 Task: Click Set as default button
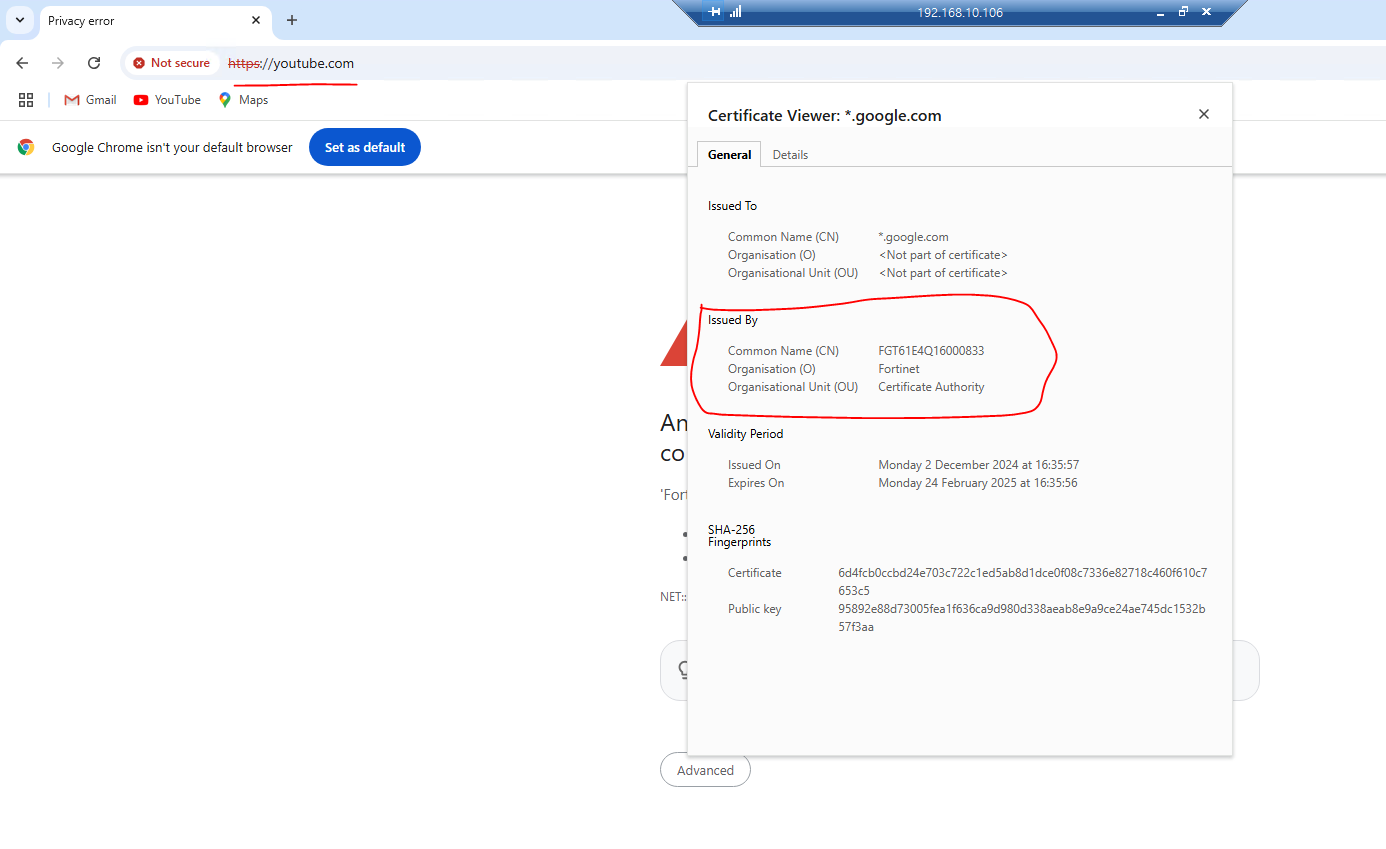tap(365, 147)
